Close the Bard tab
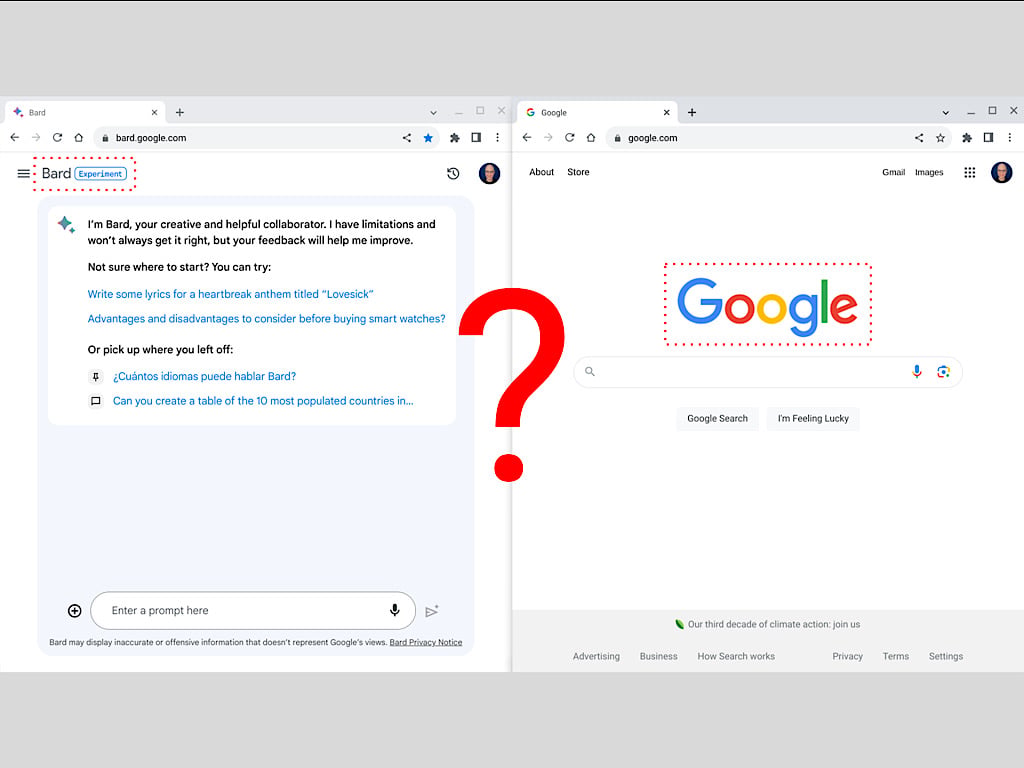 [154, 112]
